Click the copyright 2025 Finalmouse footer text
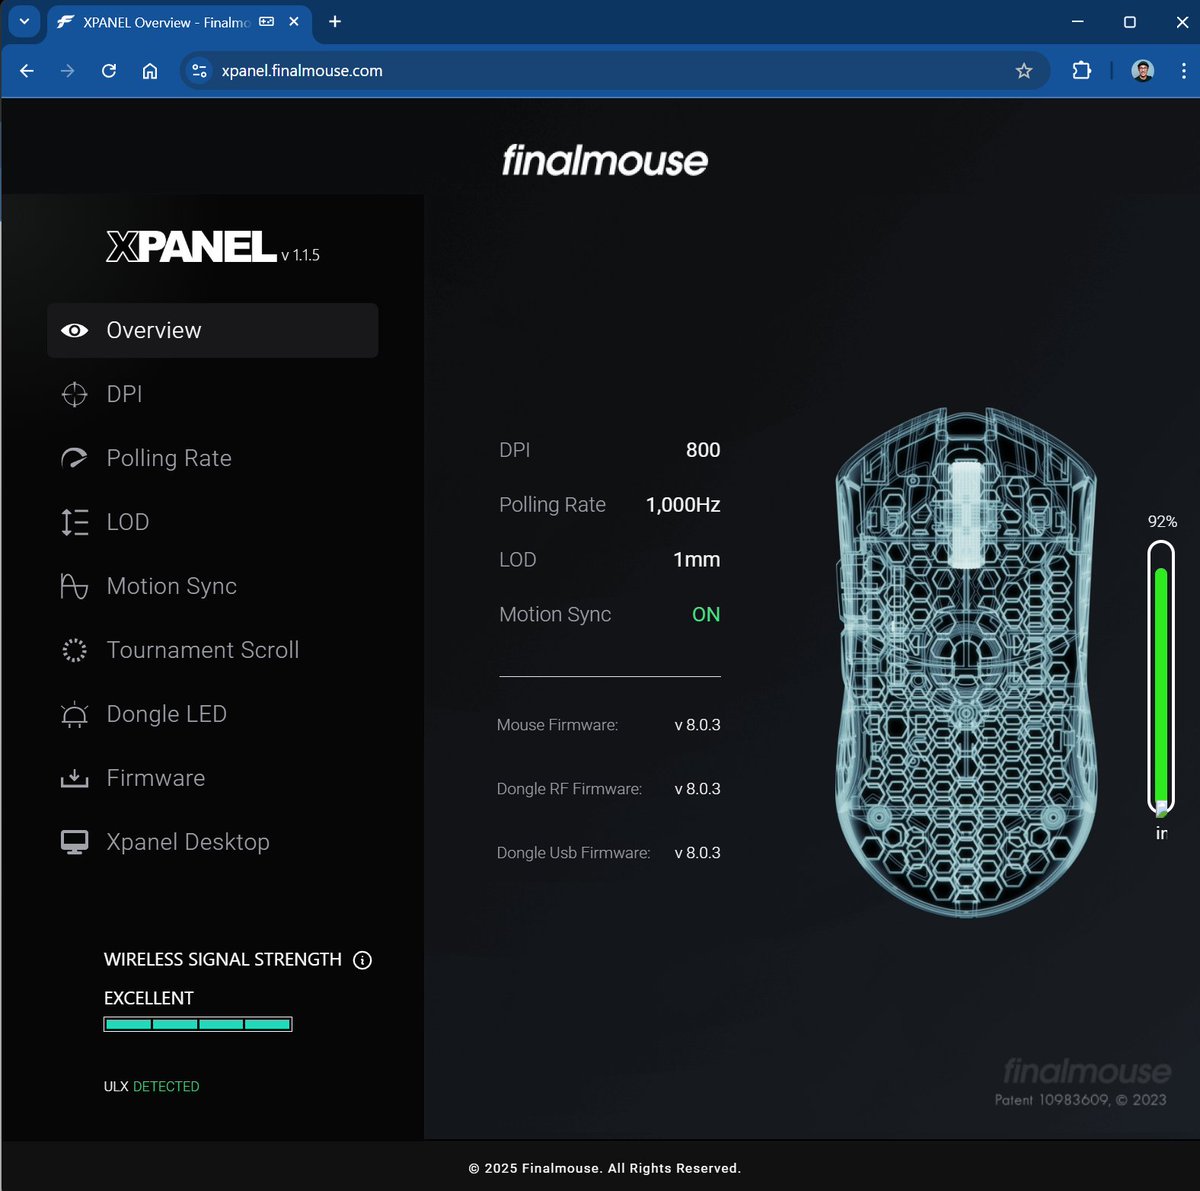 pos(605,1168)
